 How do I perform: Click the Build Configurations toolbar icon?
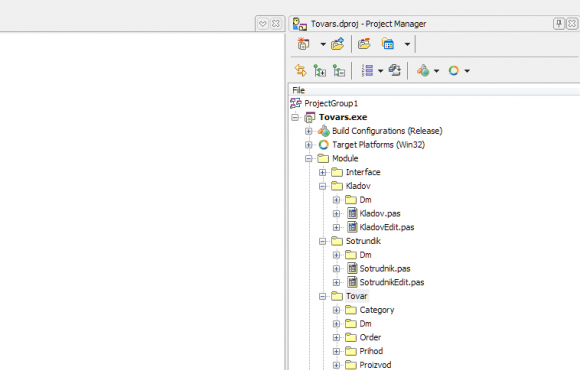(423, 70)
